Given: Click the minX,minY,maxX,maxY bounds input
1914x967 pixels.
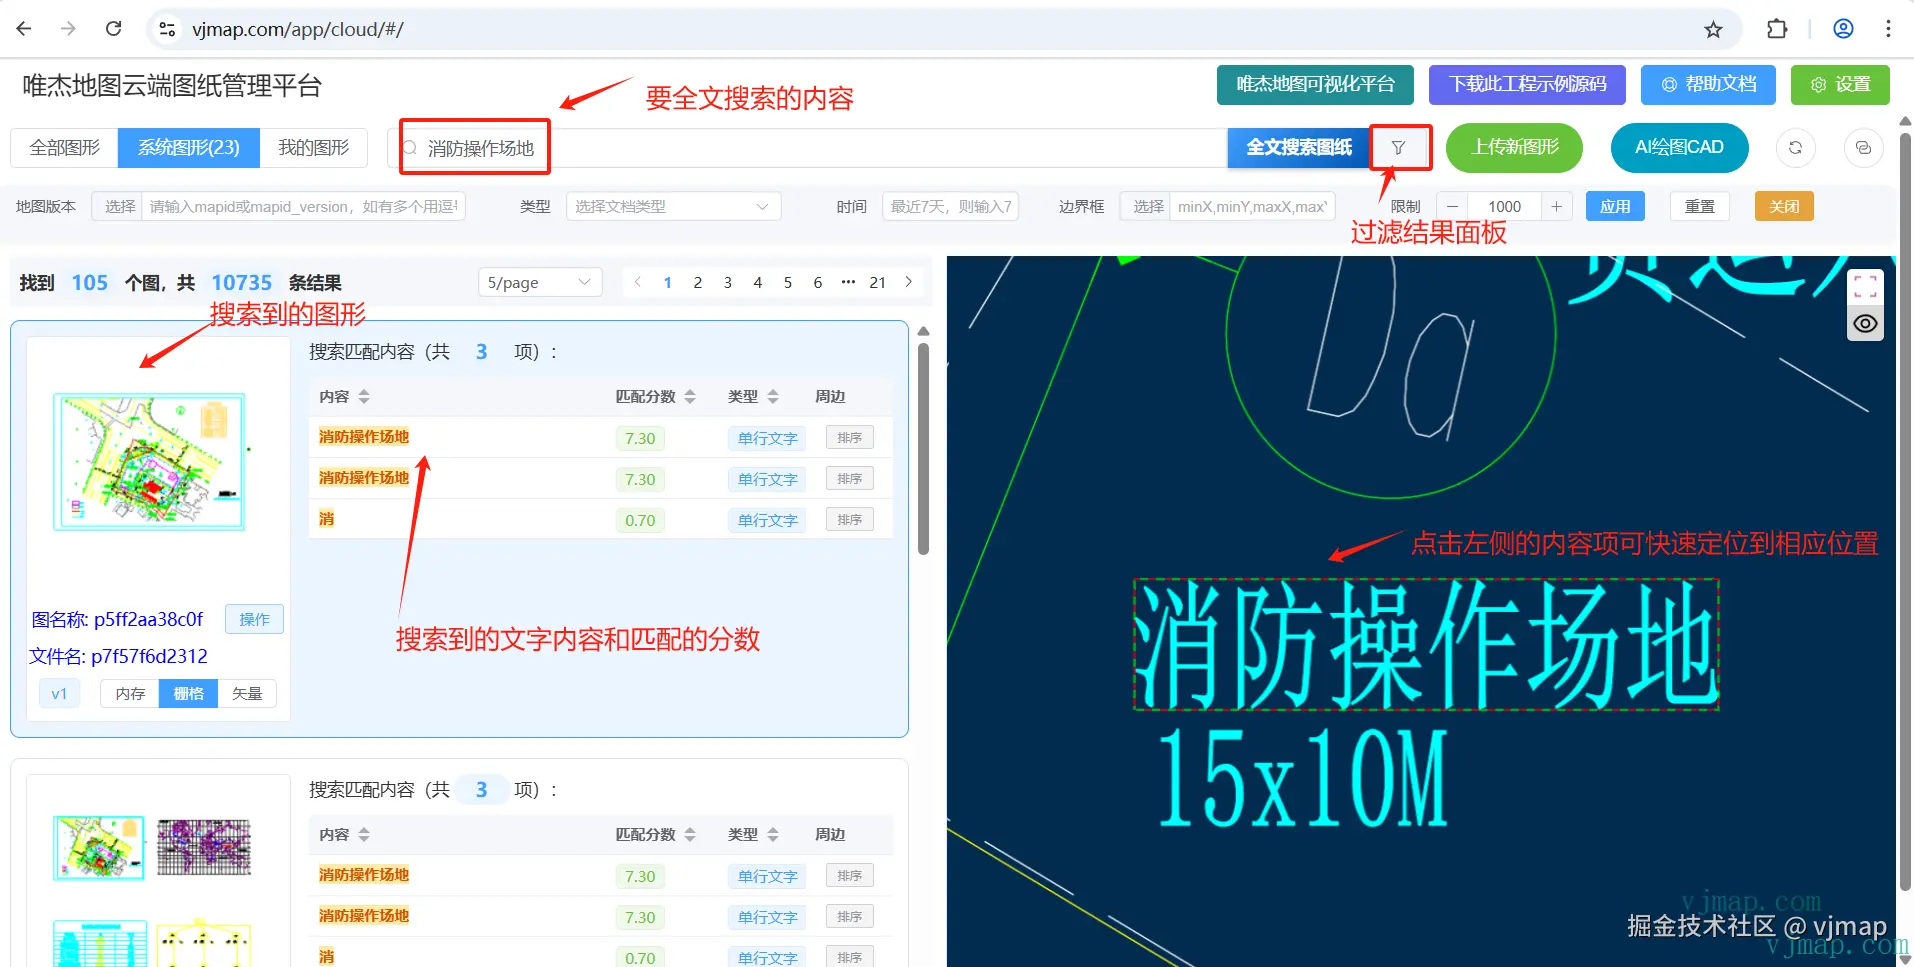Looking at the screenshot, I should pos(1252,207).
